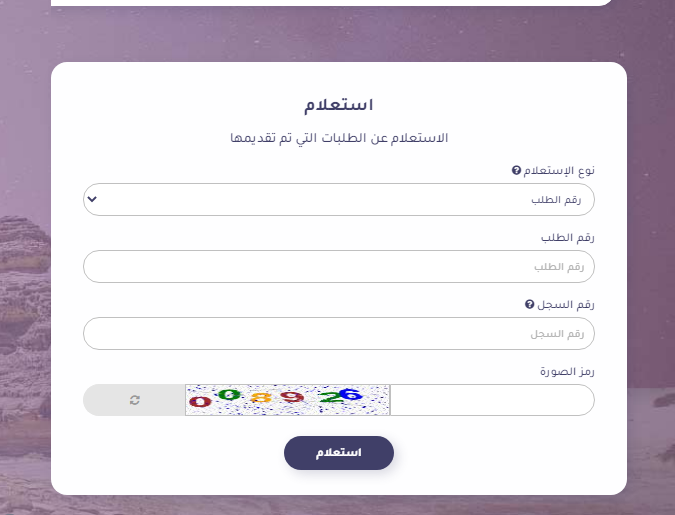
Task: Click the رقم الطلب label above its field
Action: point(568,238)
